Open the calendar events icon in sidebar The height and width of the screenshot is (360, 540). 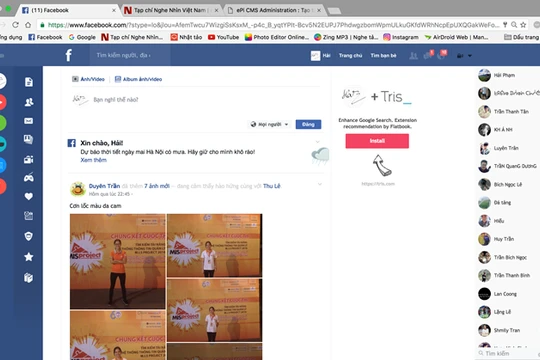point(29,216)
